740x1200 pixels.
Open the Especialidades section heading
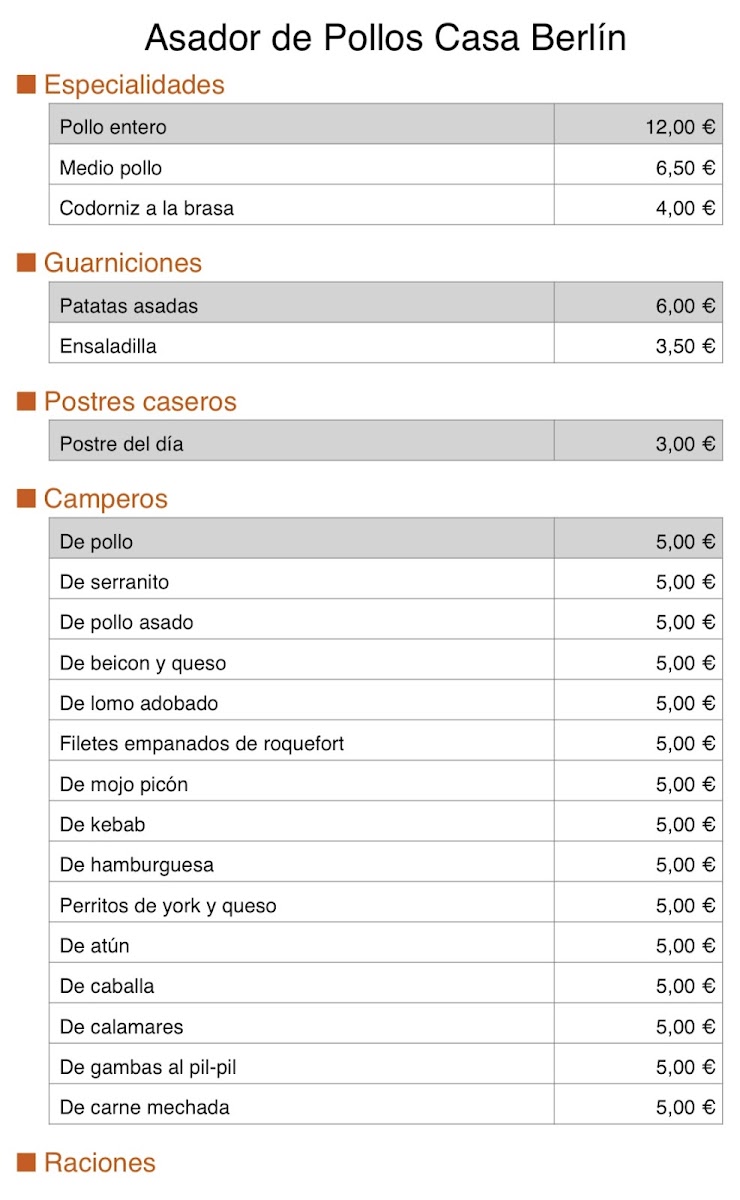pos(134,85)
